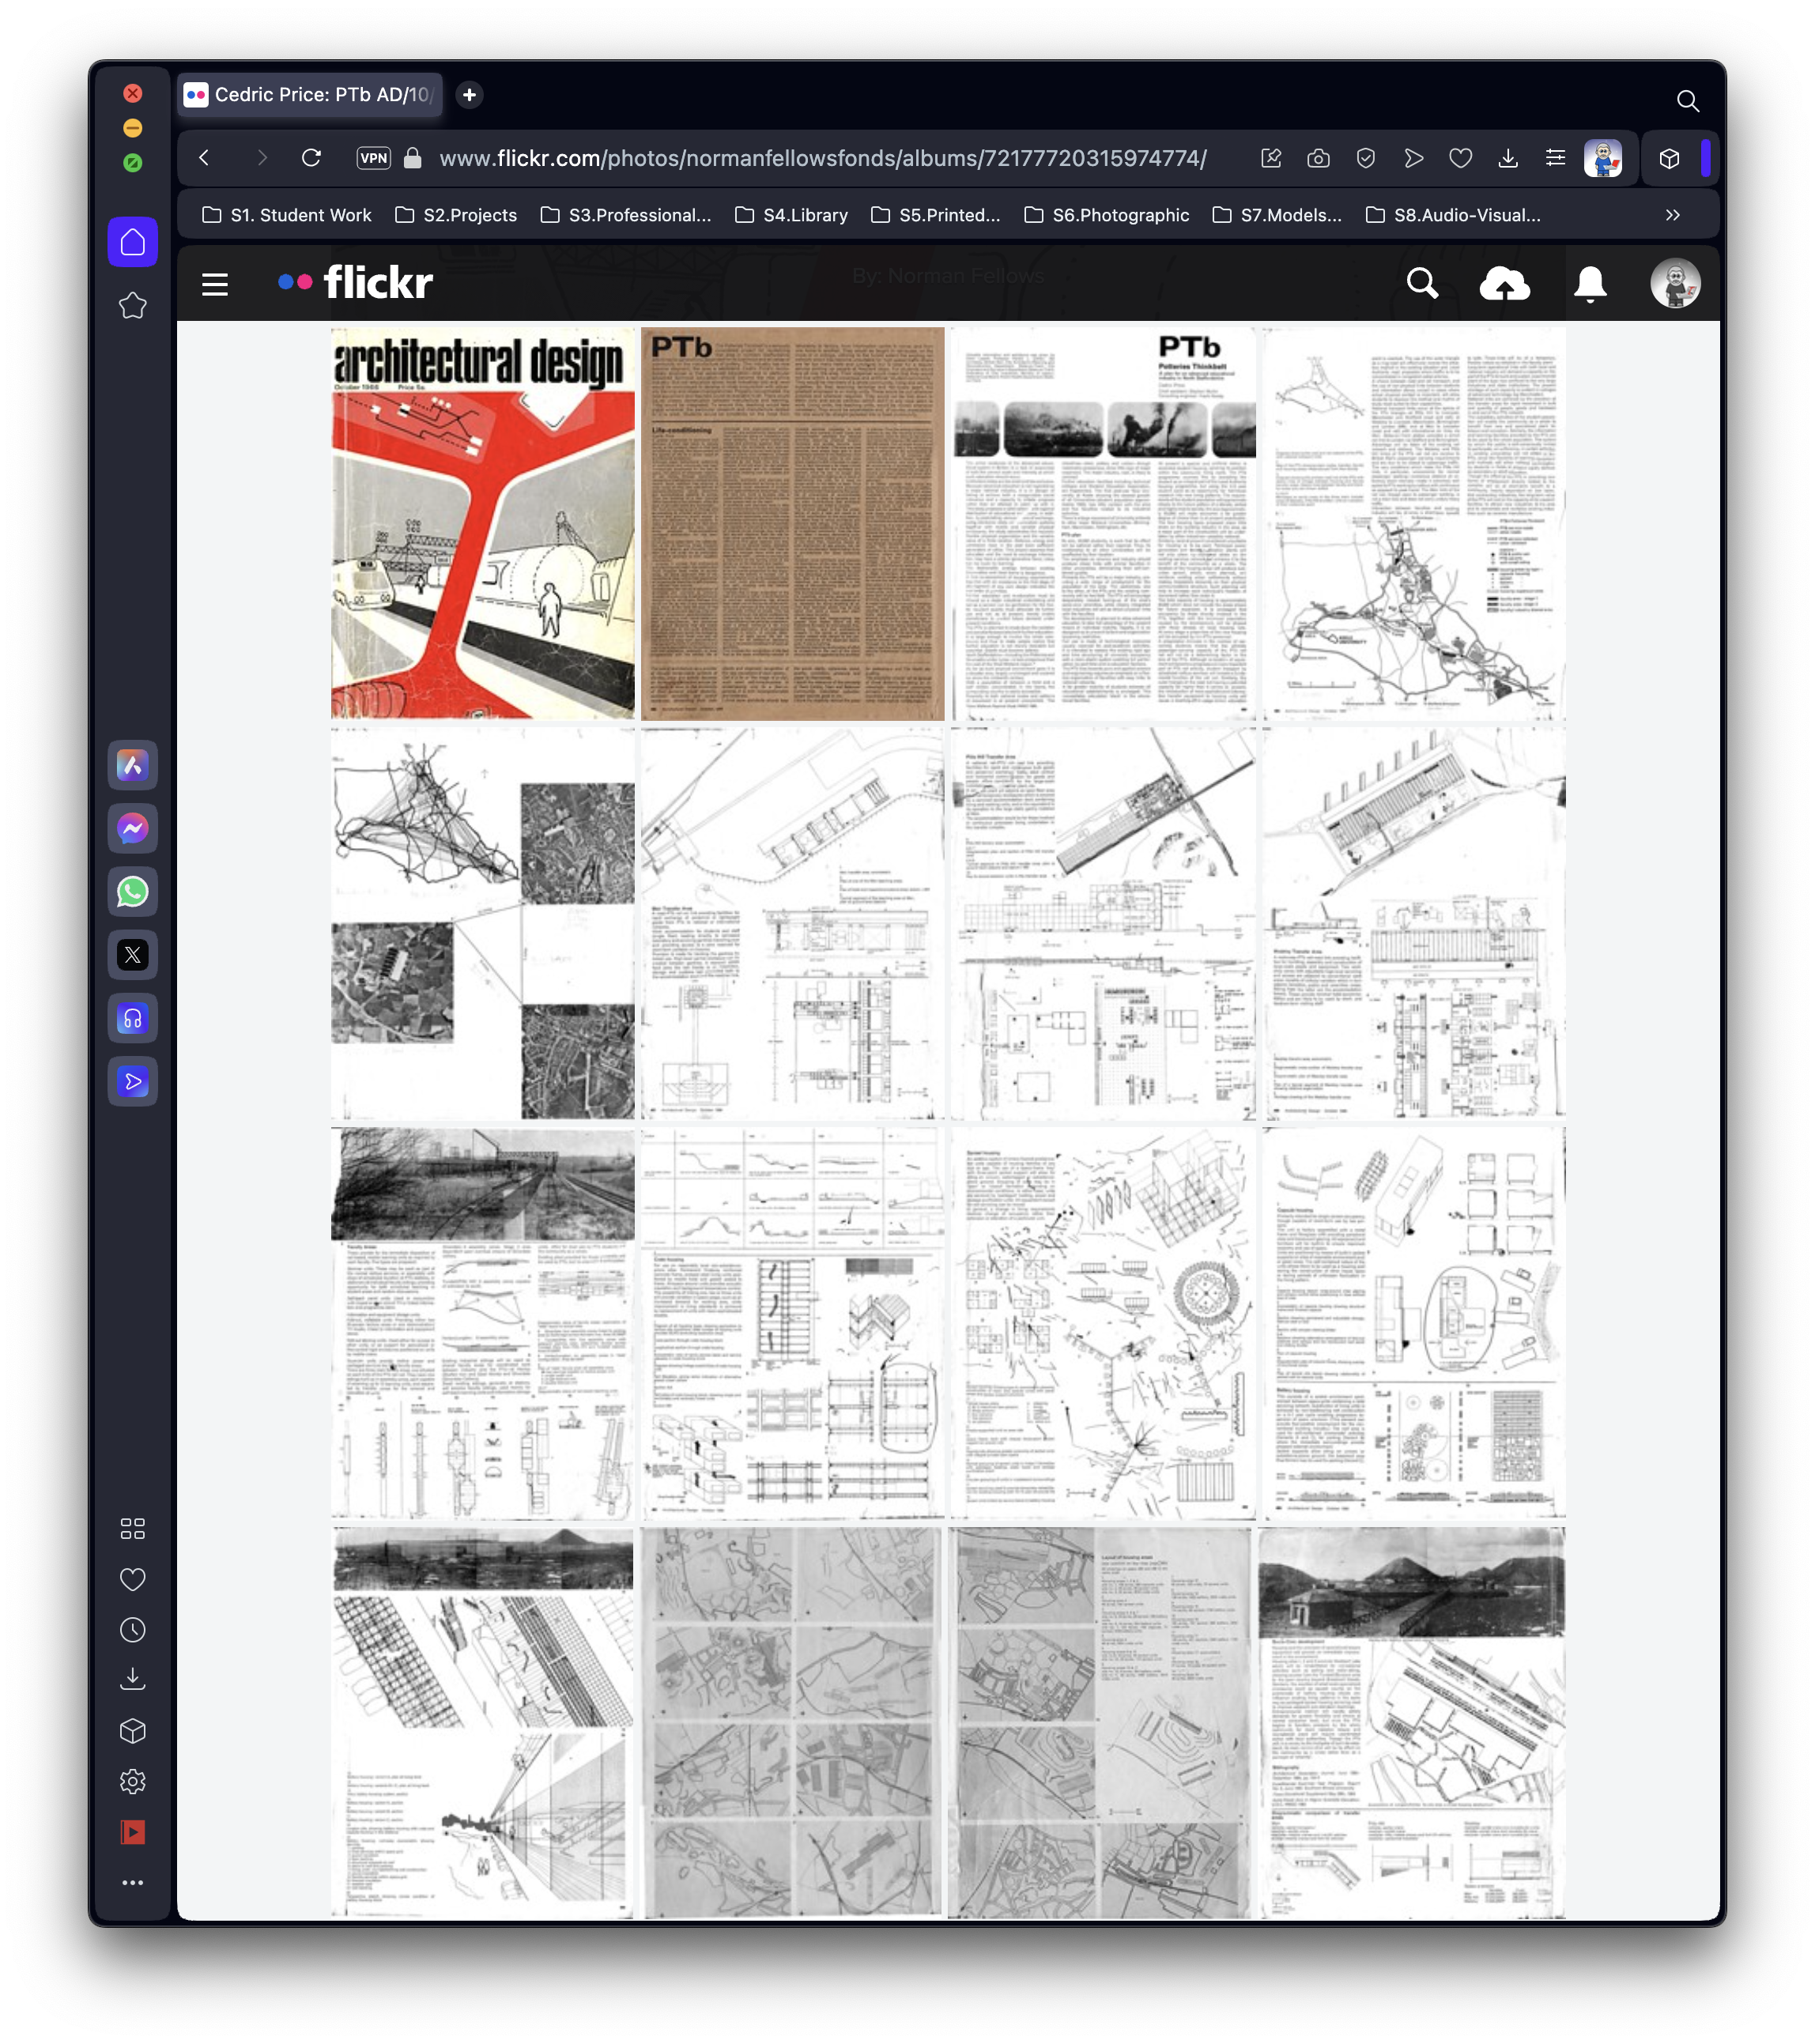
Task: Open the architectural design cover thumbnail
Action: [483, 523]
